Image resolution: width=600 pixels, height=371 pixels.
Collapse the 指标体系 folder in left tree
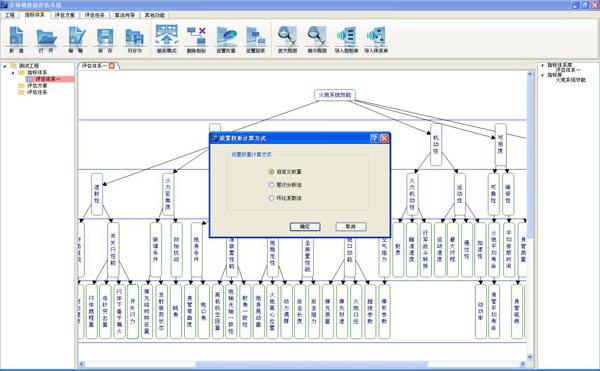[x=13, y=72]
